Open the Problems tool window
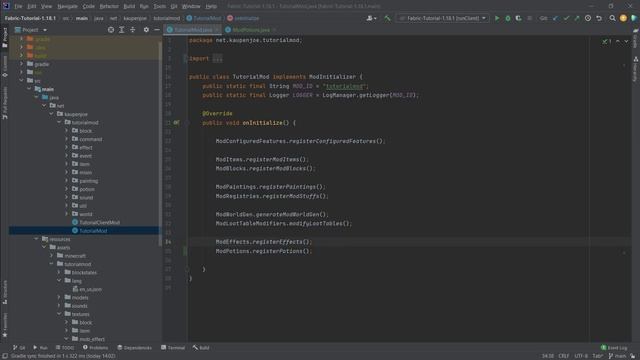640x360 pixels. 96,348
